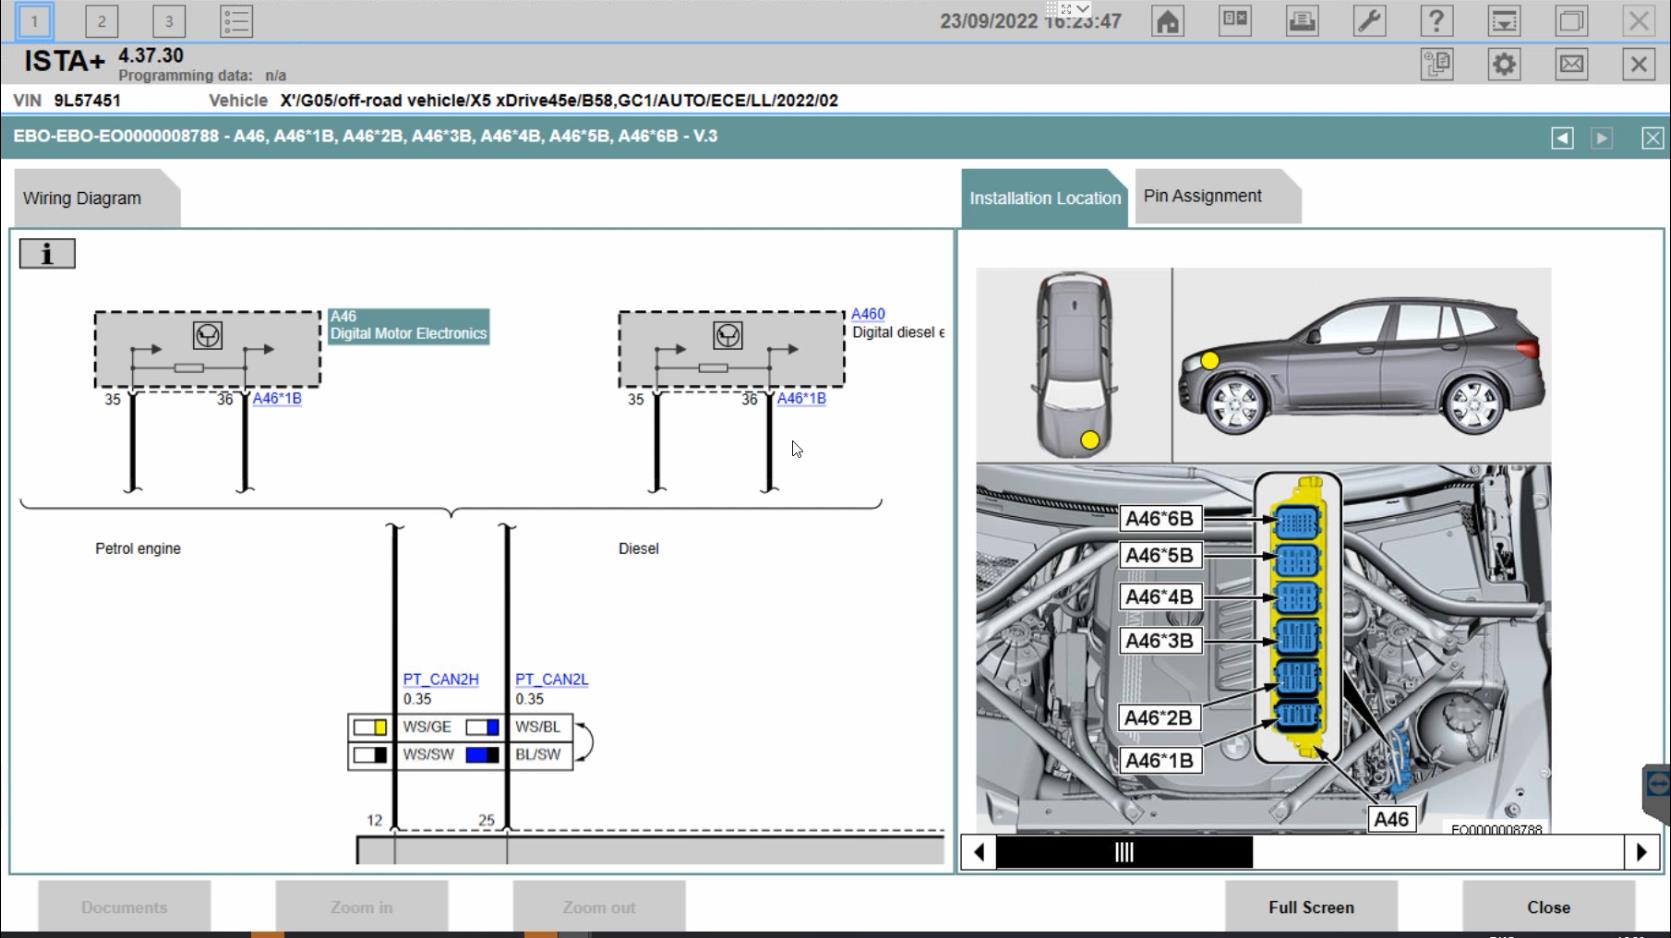1671x938 pixels.
Task: Open the wrench tools icon
Action: pyautogui.click(x=1369, y=21)
